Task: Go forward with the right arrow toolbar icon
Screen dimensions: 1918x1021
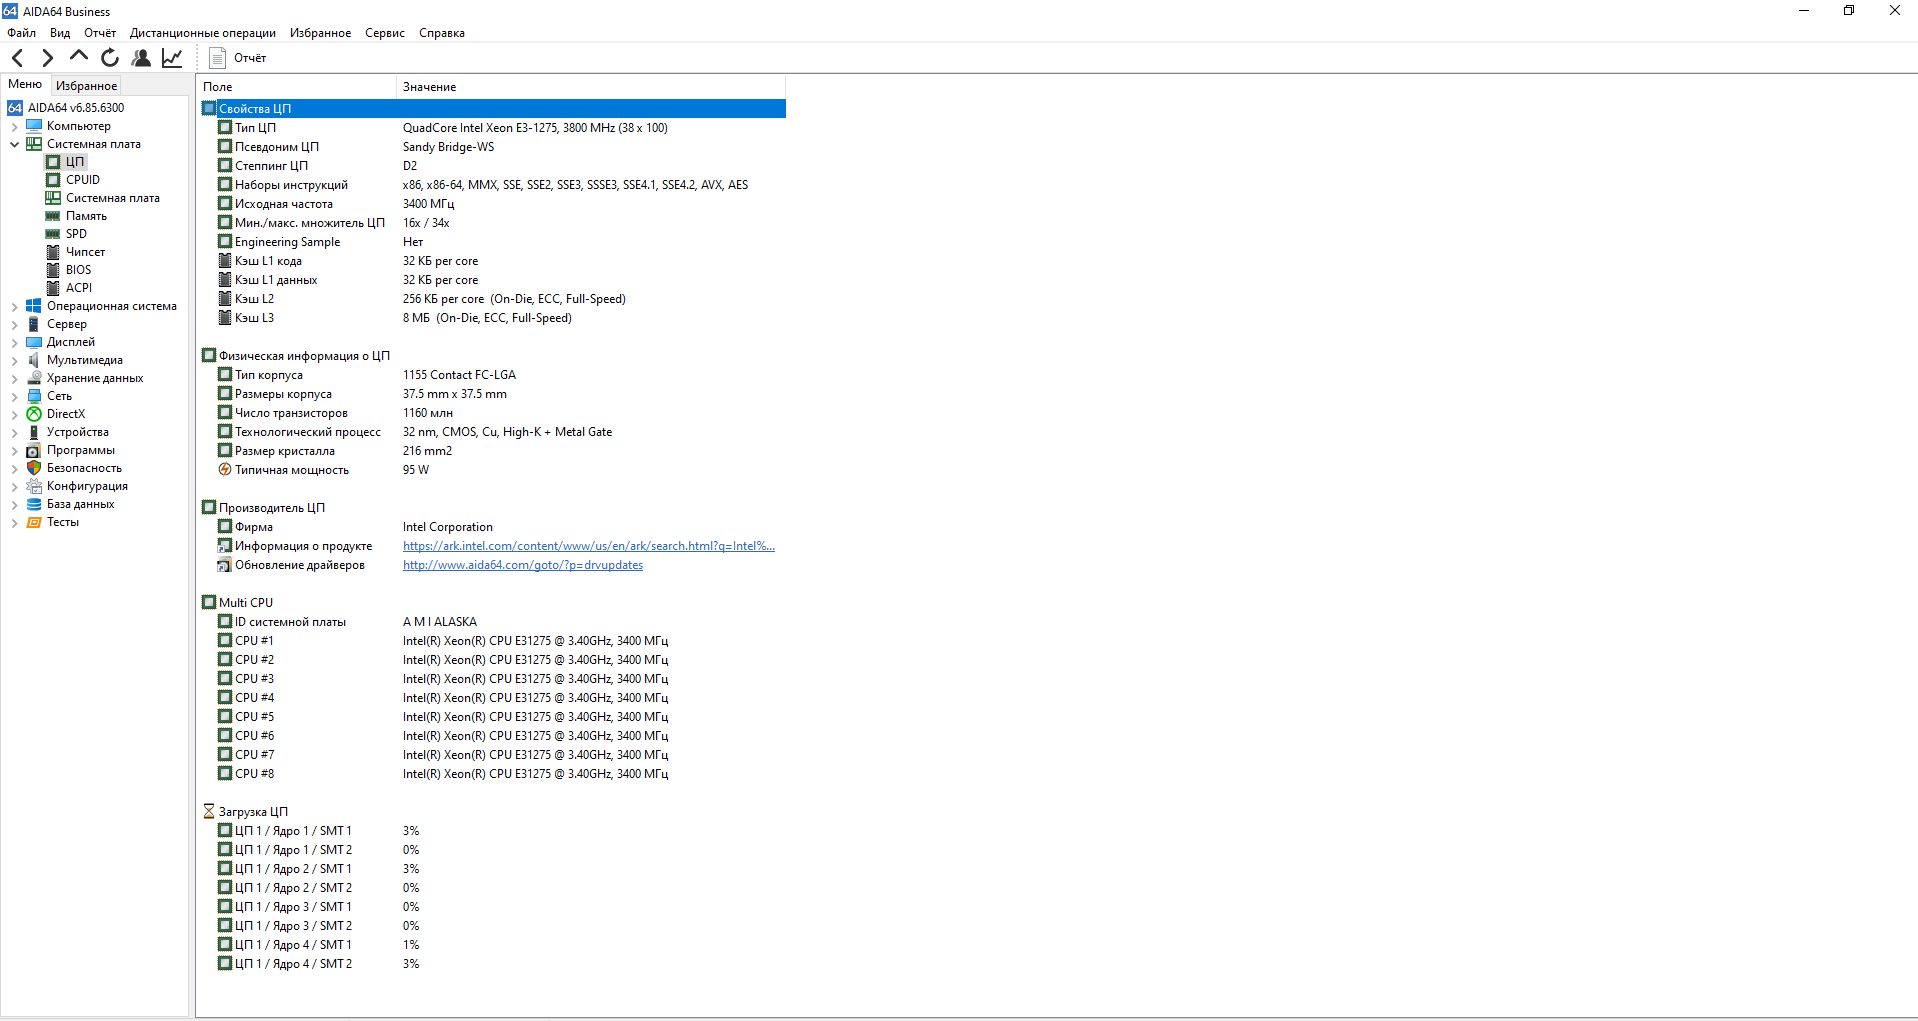Action: 47,58
